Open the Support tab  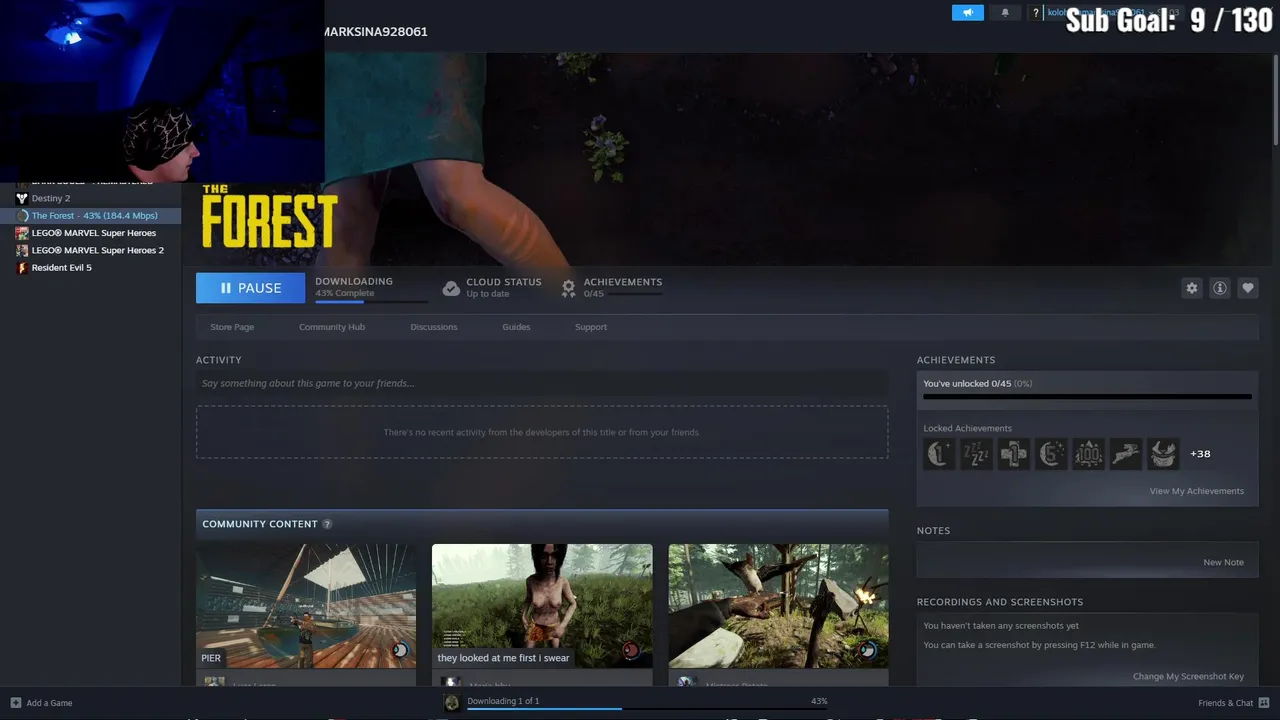(590, 327)
